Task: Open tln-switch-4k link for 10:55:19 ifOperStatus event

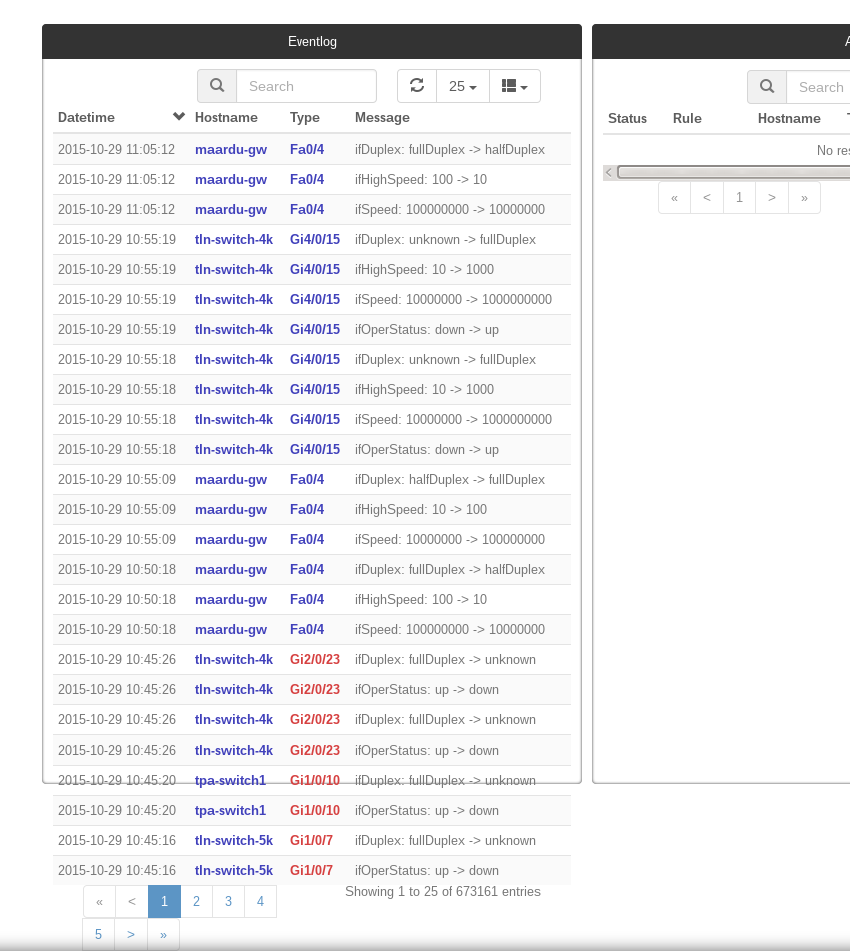Action: coord(234,330)
